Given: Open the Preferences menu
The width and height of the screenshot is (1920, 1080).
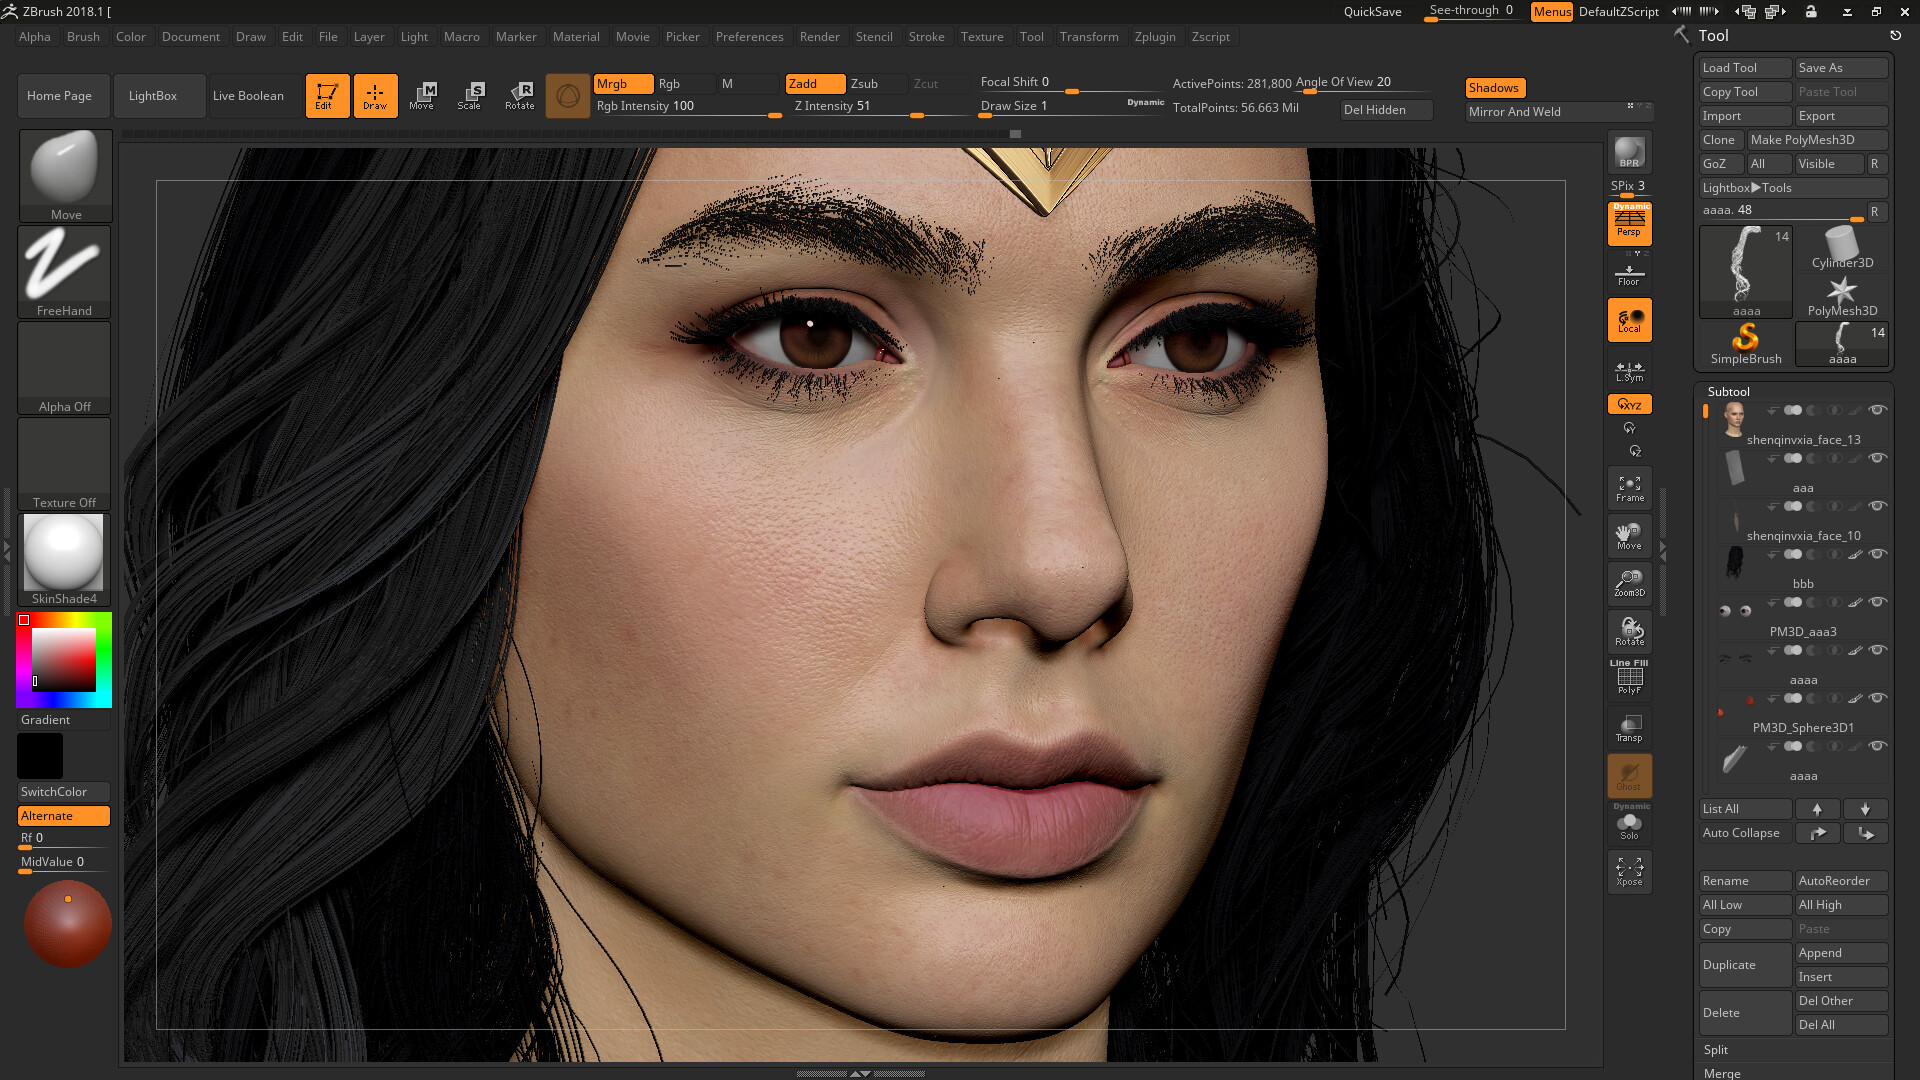Looking at the screenshot, I should coord(749,37).
